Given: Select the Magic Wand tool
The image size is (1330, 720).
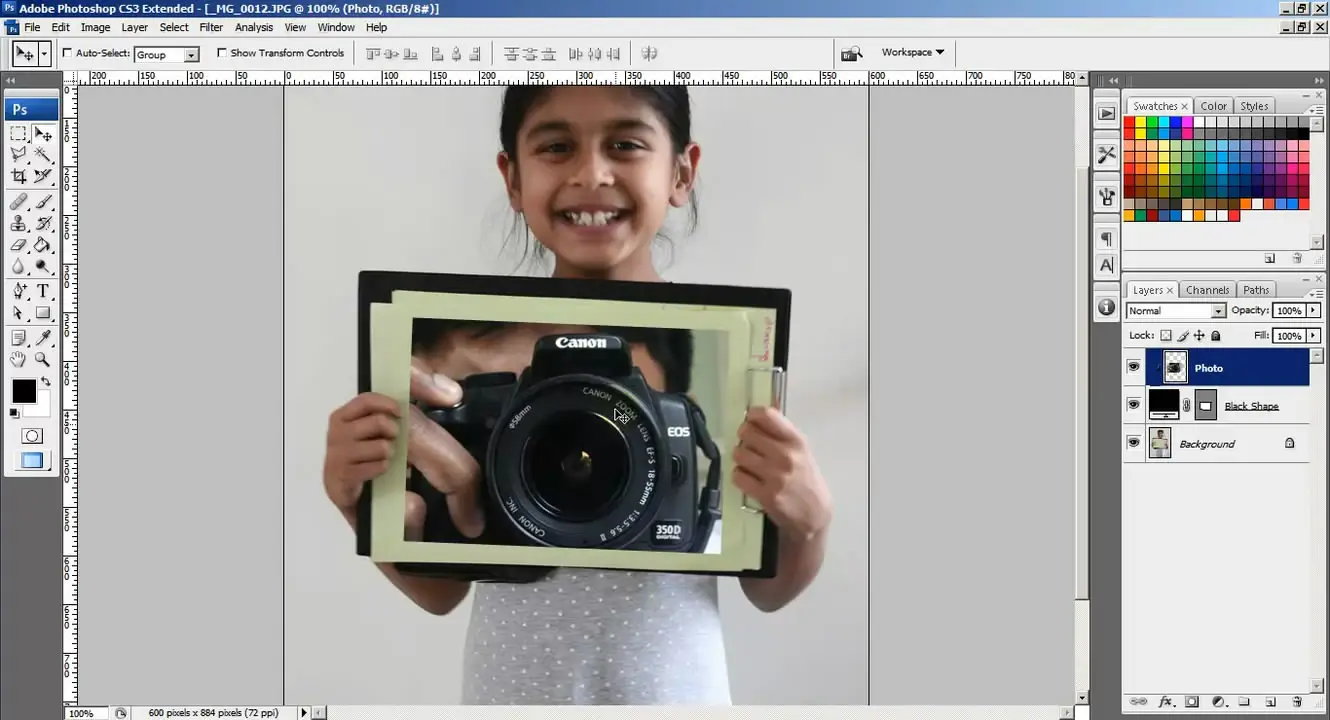Looking at the screenshot, I should click(x=43, y=154).
